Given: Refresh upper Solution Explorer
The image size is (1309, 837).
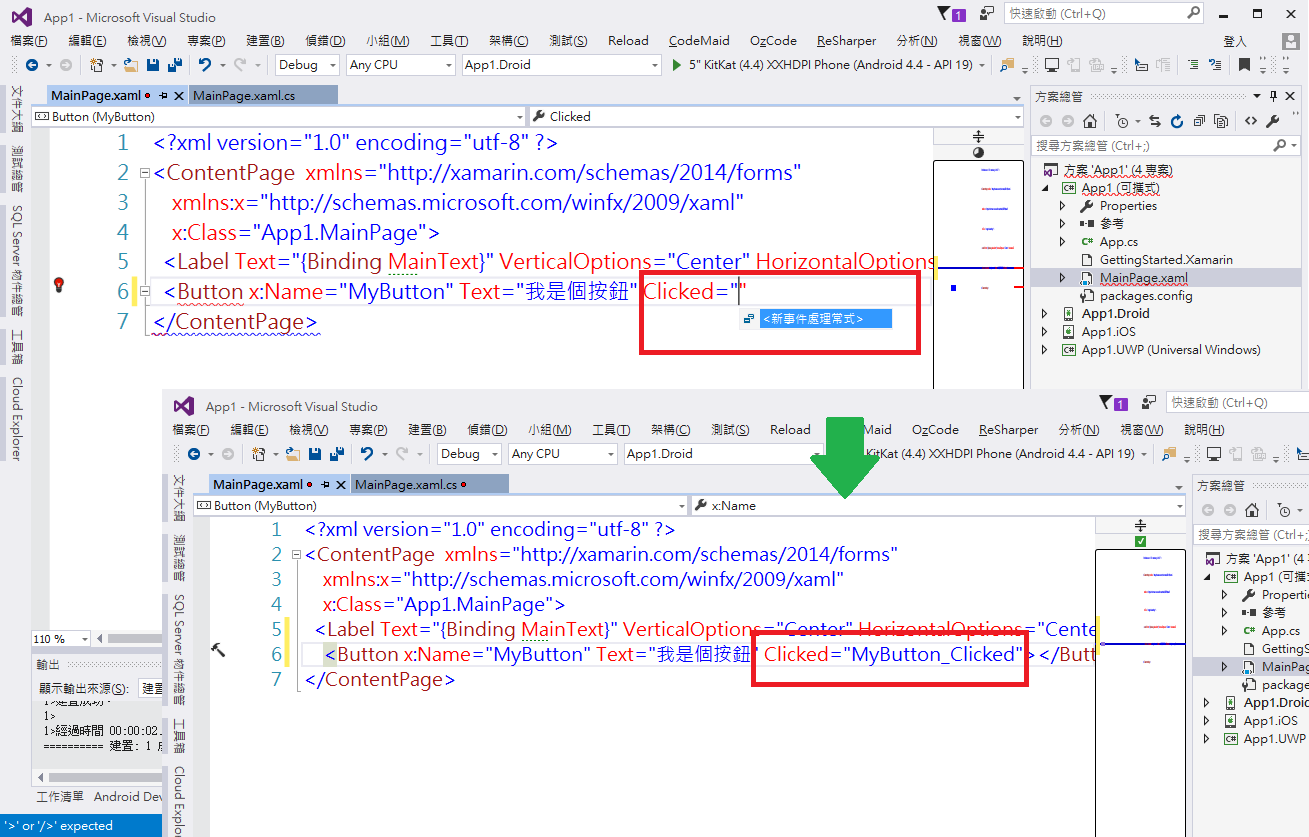Looking at the screenshot, I should coord(1177,121).
